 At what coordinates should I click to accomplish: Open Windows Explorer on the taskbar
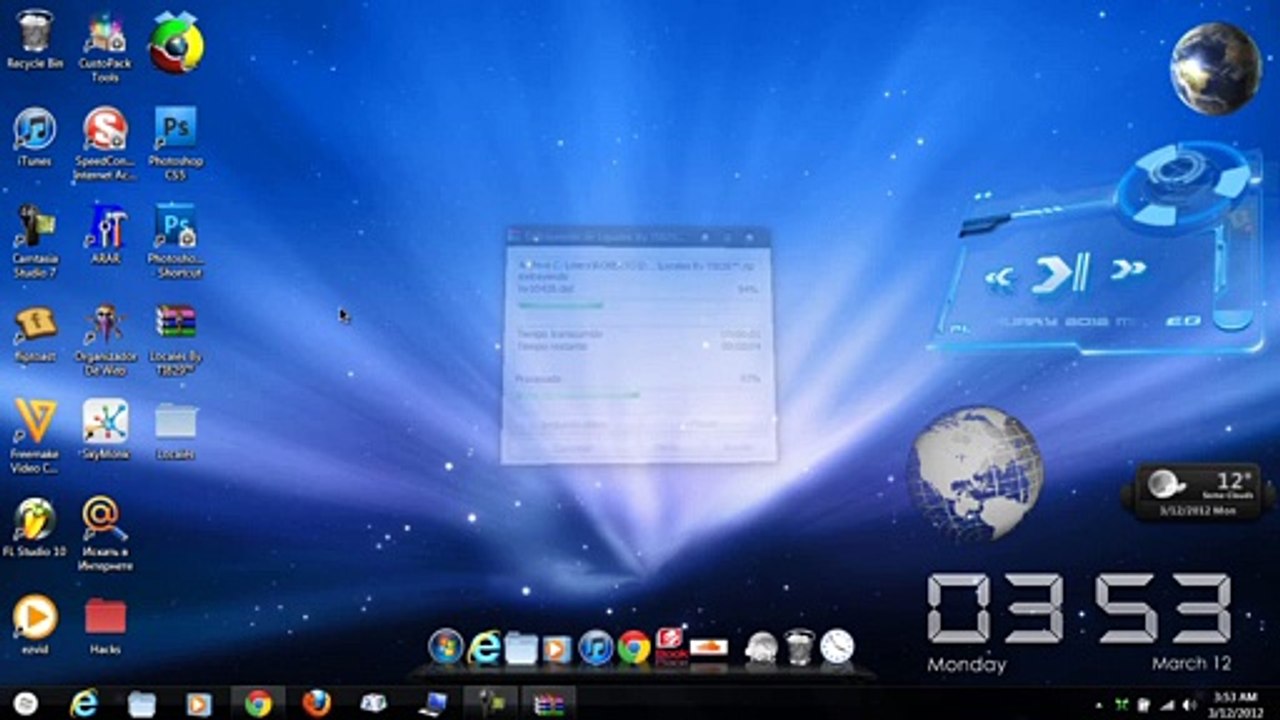(x=141, y=703)
